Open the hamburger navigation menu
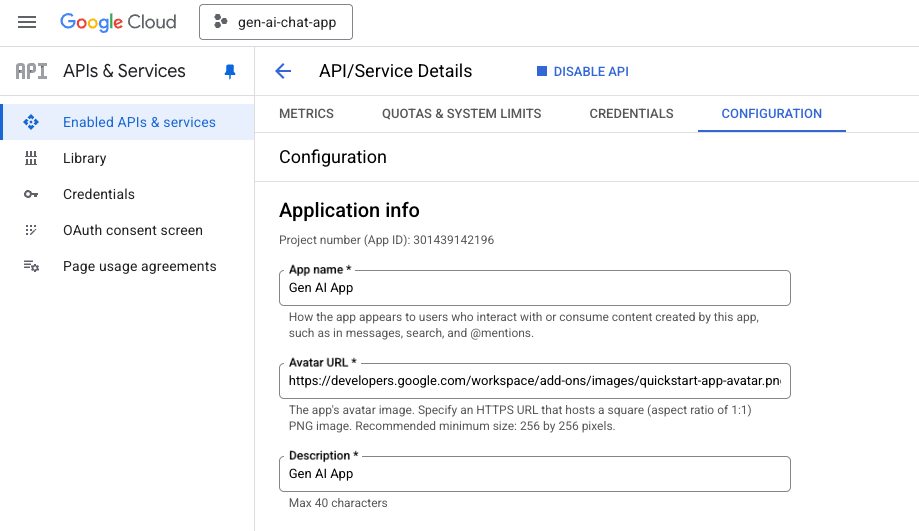Viewport: 919px width, 531px height. (x=27, y=22)
